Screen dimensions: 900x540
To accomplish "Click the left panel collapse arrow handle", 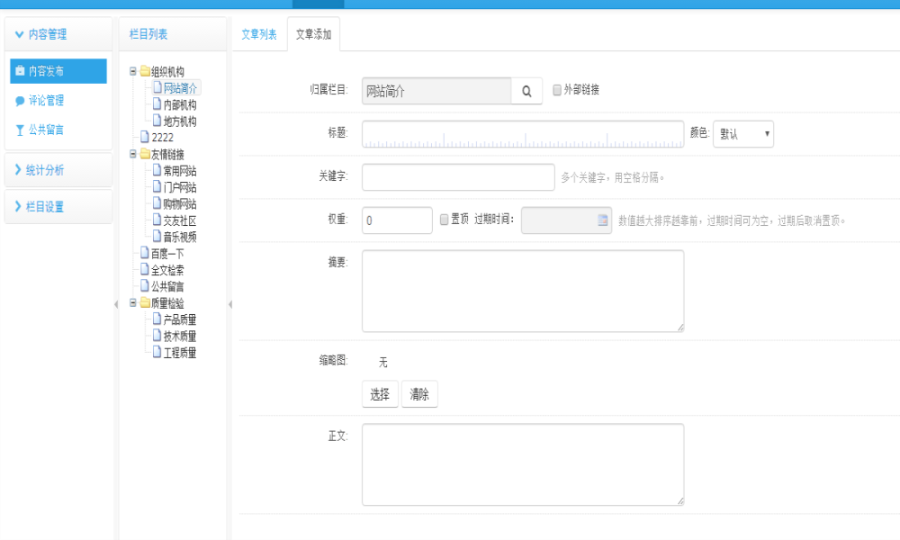I will point(116,305).
